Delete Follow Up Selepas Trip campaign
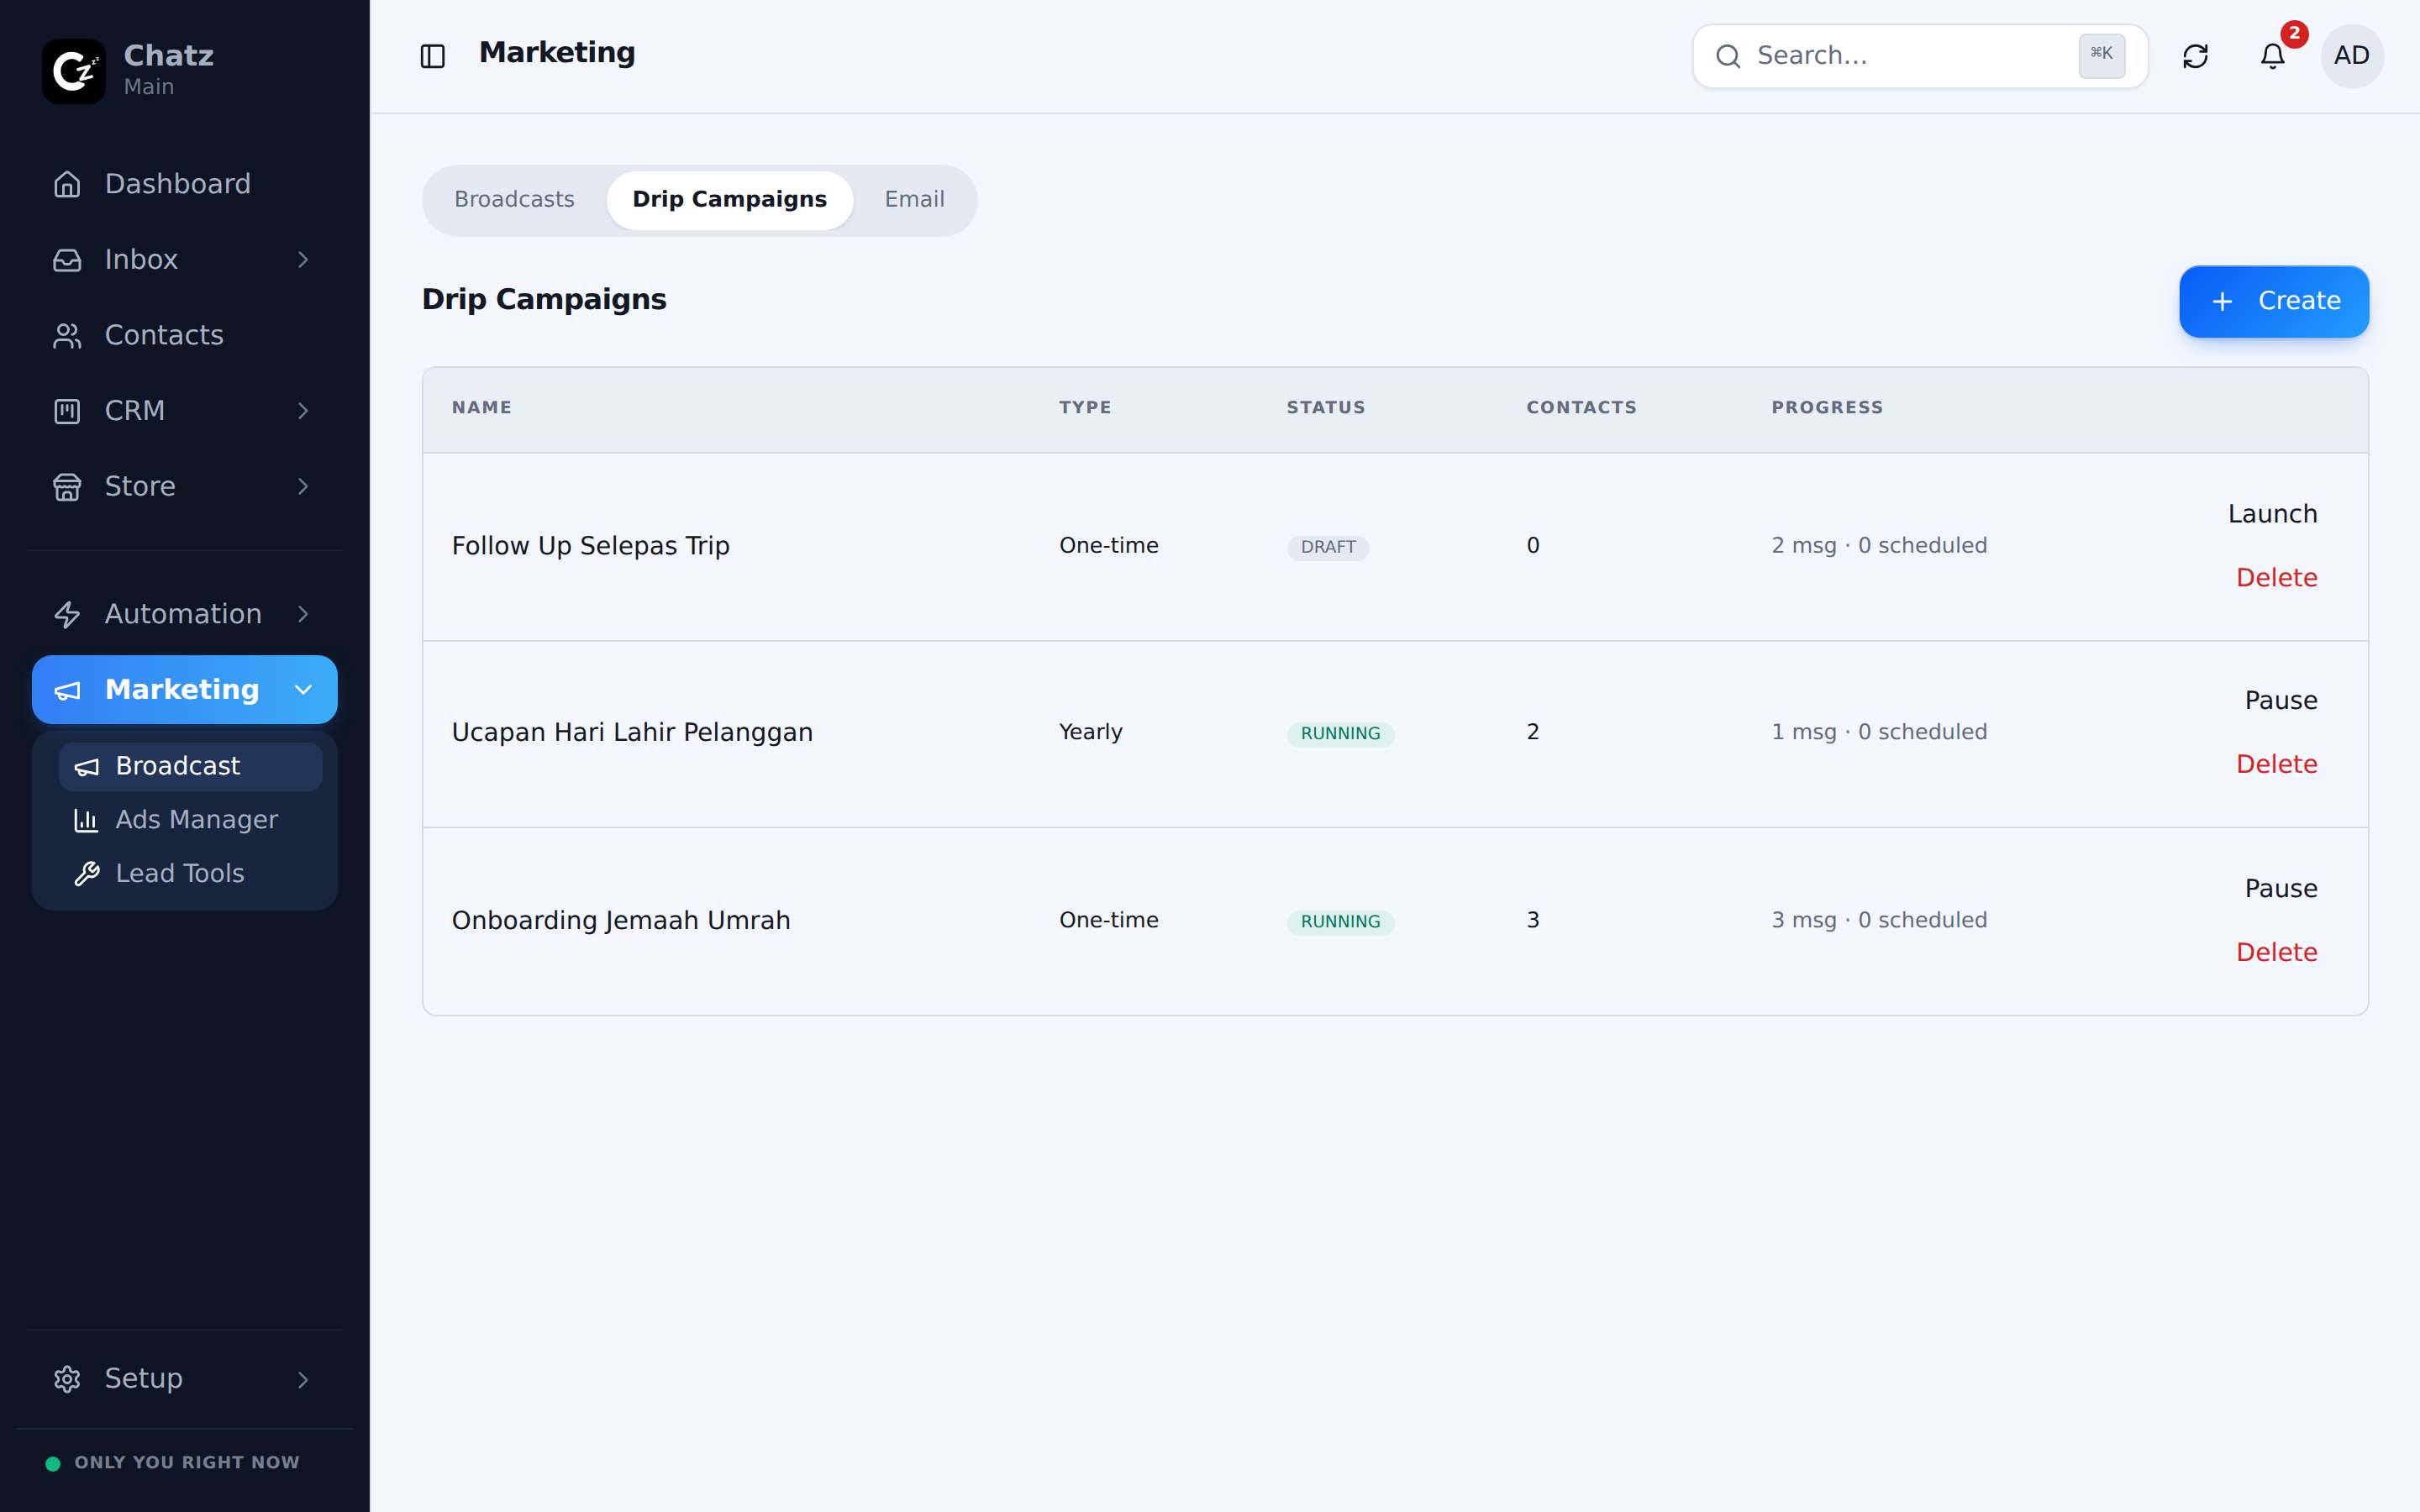Viewport: 2420px width, 1512px height. [x=2276, y=578]
